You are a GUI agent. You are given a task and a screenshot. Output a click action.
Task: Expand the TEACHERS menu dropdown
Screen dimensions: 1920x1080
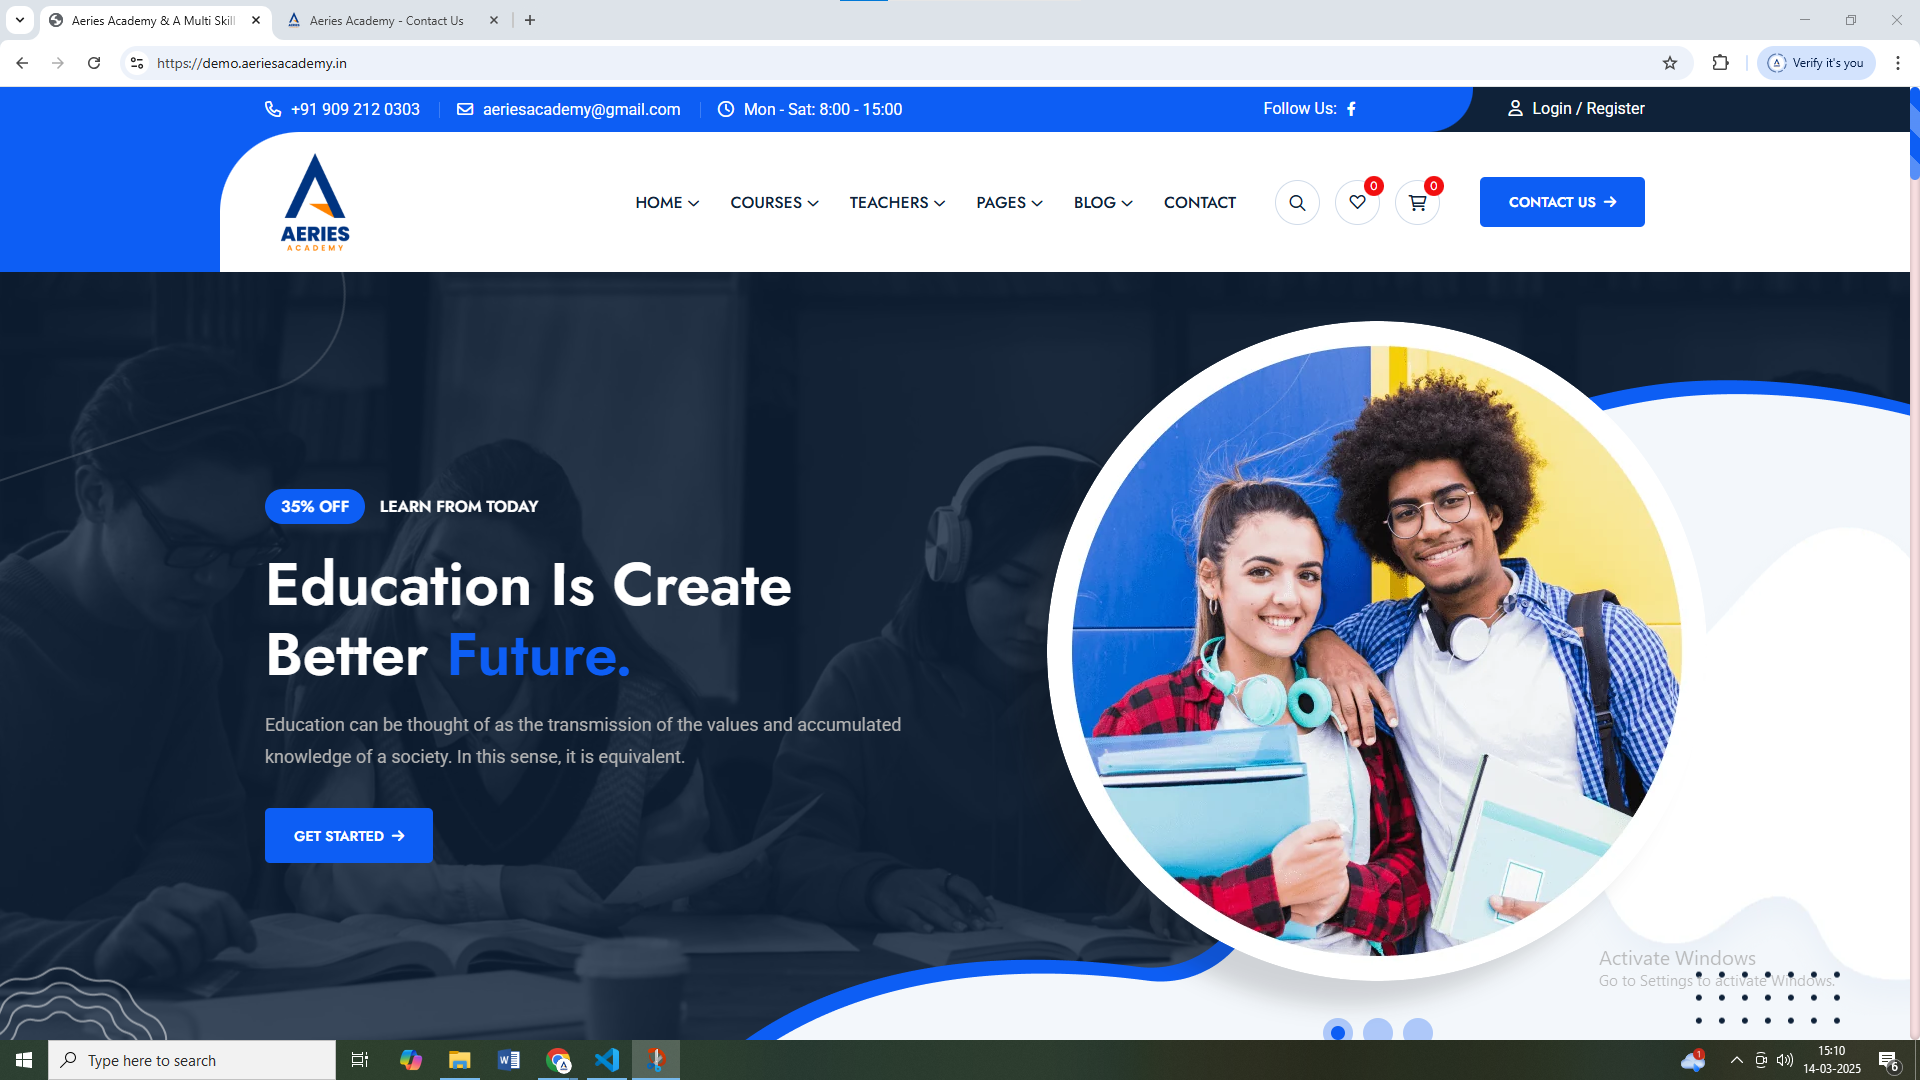click(x=897, y=202)
